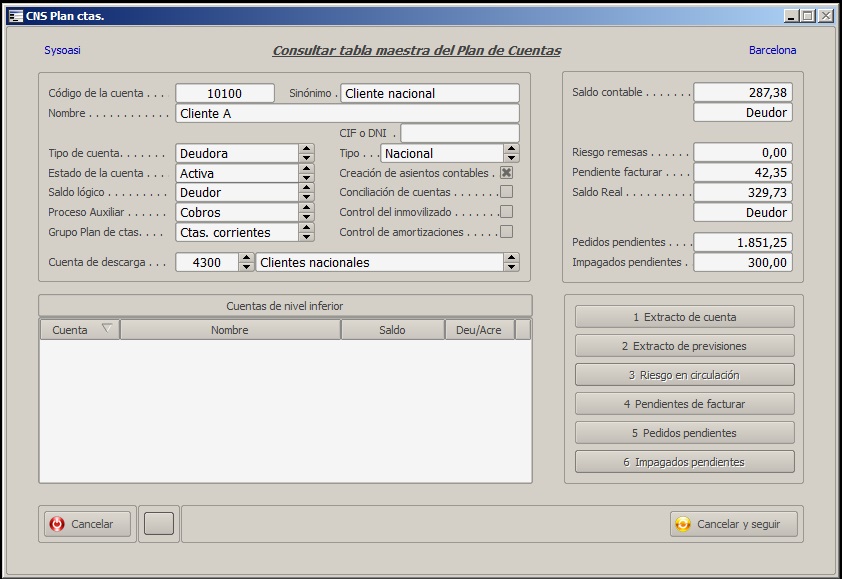Click the Saldo contable value 287,38
Viewport: 842px width, 579px height.
tap(743, 92)
